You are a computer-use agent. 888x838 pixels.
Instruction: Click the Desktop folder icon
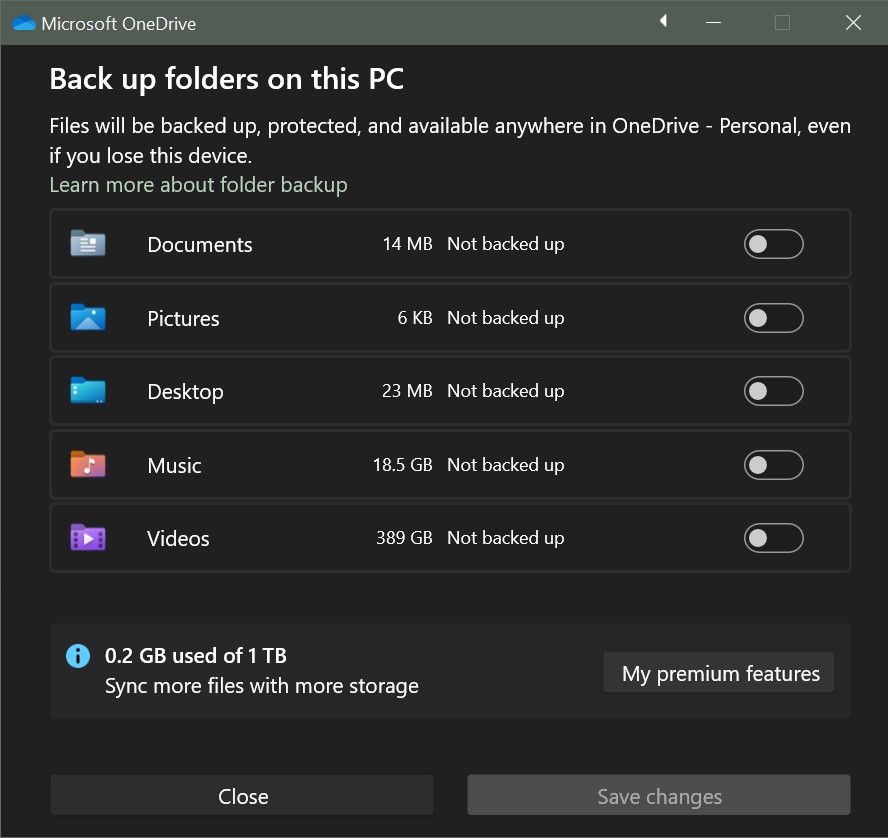click(x=88, y=391)
